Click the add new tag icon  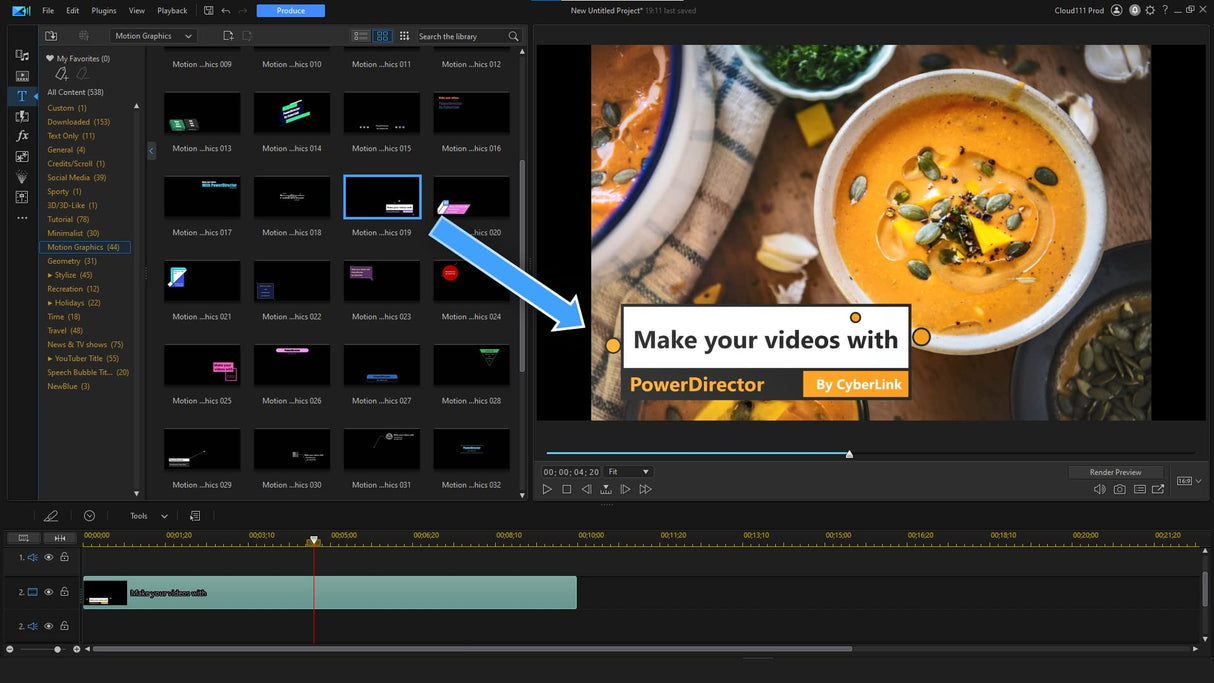(62, 74)
